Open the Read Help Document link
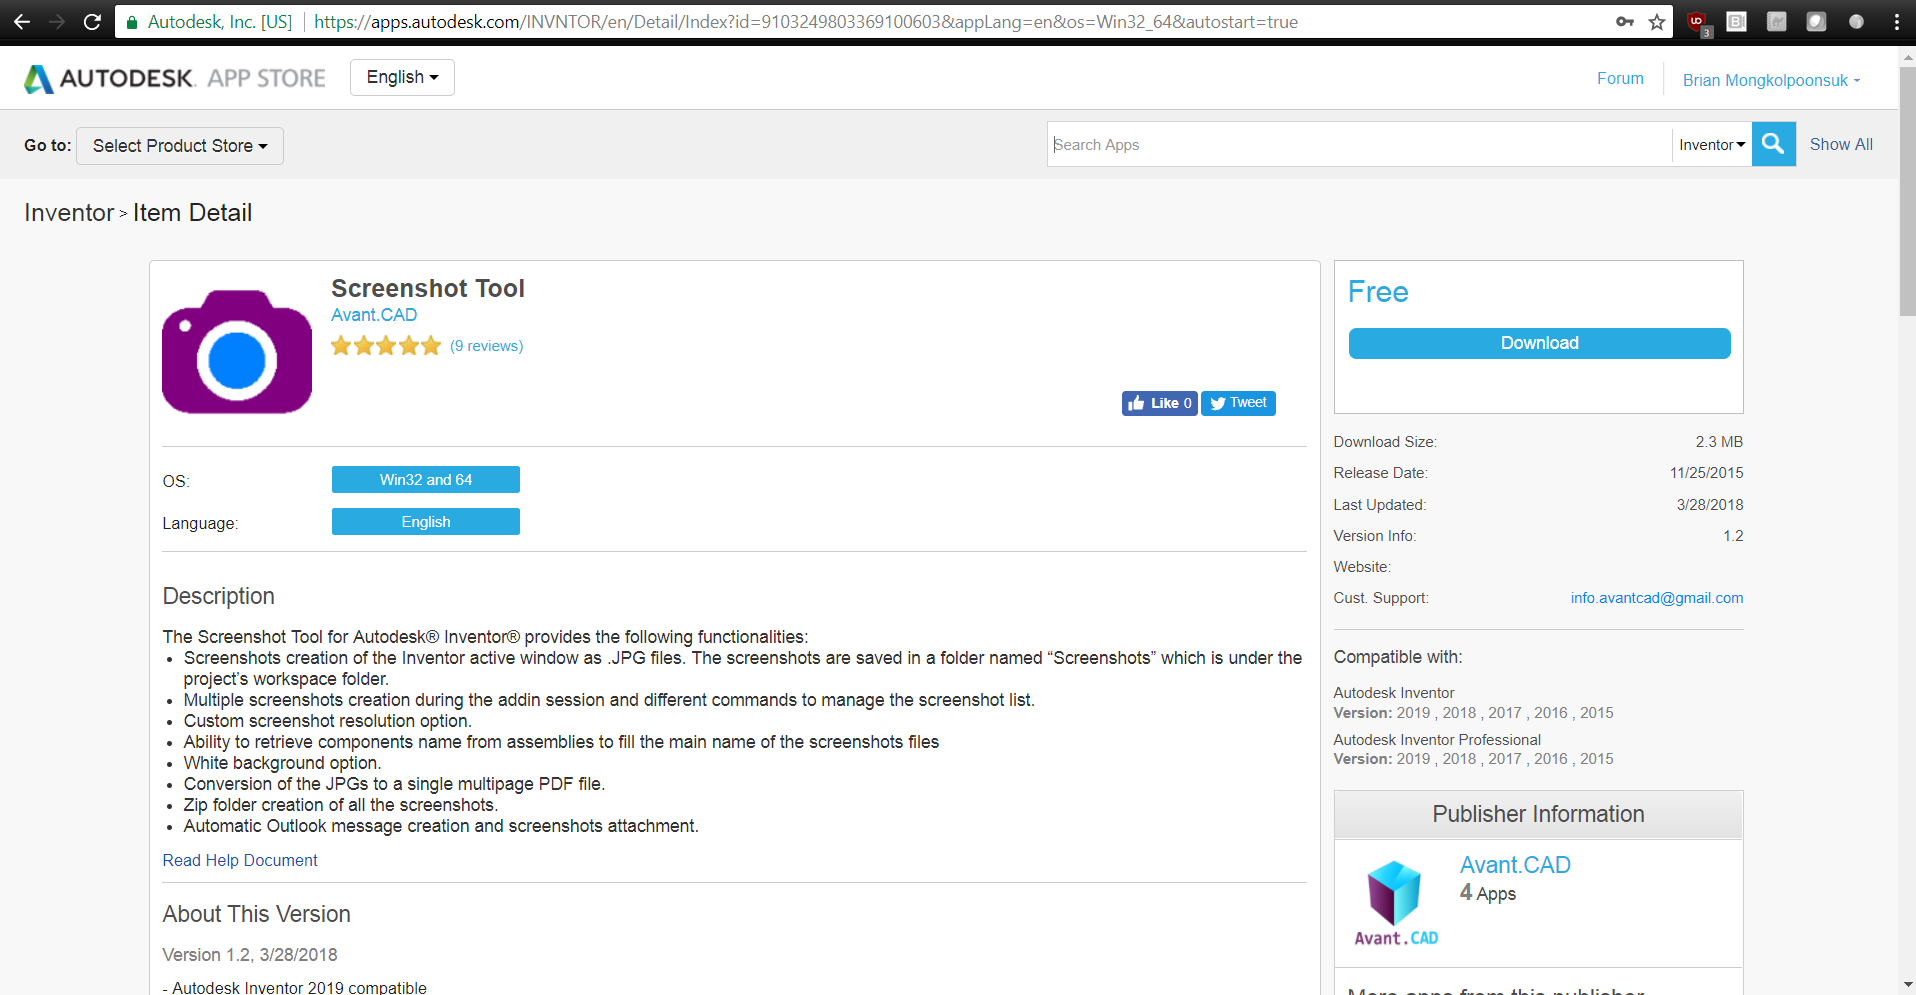This screenshot has height=995, width=1916. 240,860
